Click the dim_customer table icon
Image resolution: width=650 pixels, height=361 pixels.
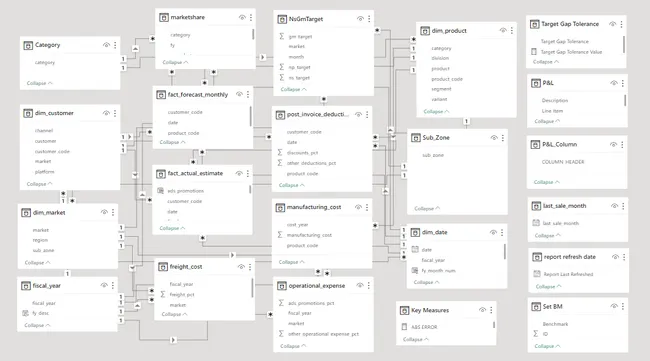[x=28, y=113]
